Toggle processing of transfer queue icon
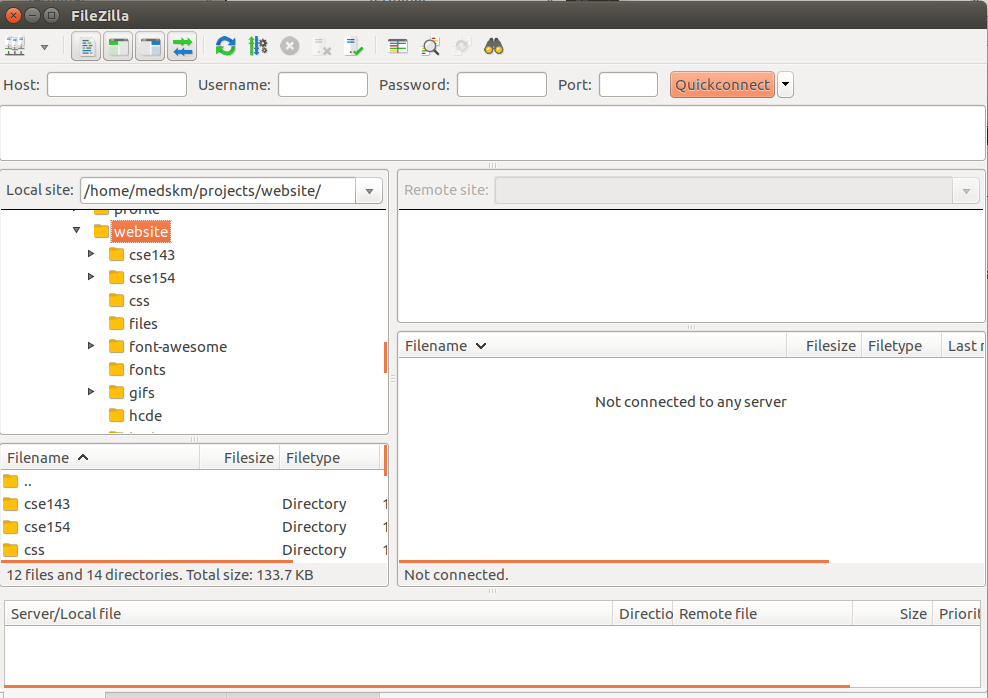Image resolution: width=988 pixels, height=698 pixels. tap(258, 46)
